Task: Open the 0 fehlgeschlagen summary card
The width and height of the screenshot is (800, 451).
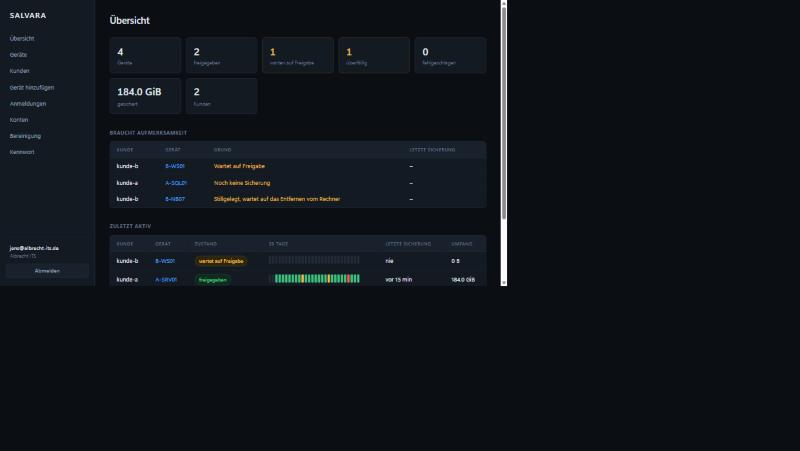Action: tap(451, 55)
